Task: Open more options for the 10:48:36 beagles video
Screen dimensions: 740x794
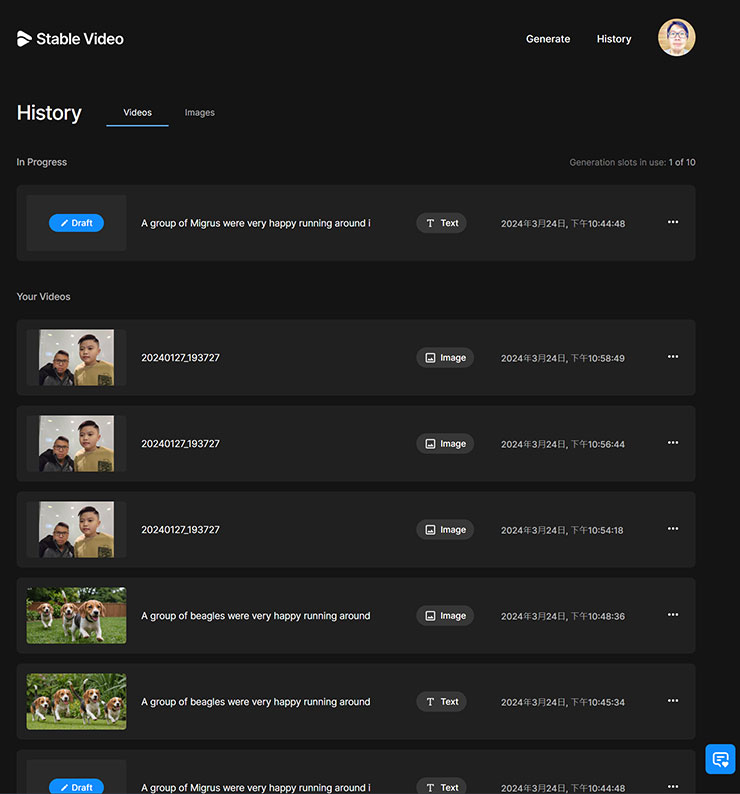Action: (673, 615)
